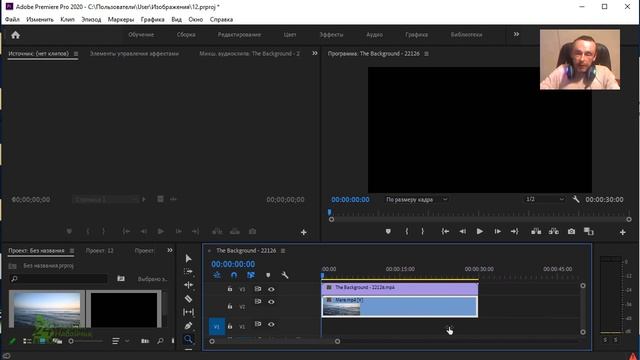This screenshot has width=640, height=360.
Task: Select the Zoom tool magnifier
Action: point(188,339)
